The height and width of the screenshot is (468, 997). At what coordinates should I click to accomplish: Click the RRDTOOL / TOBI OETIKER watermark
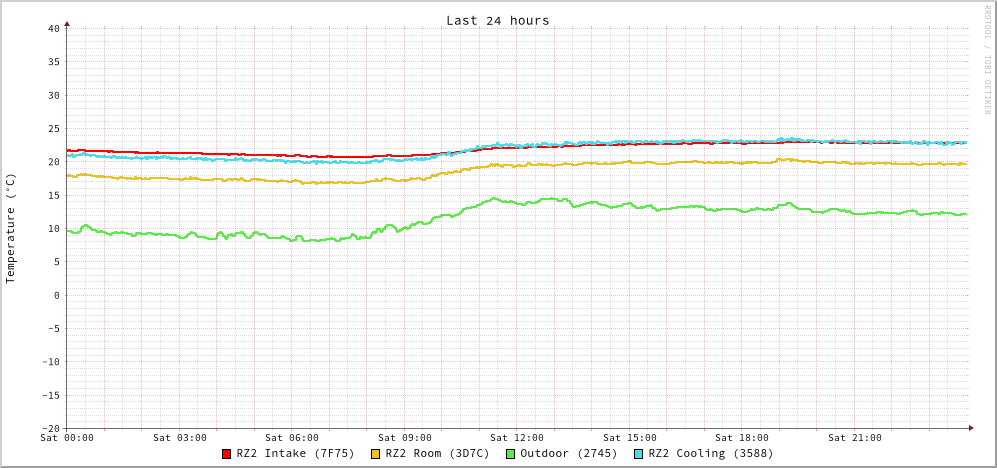point(986,60)
